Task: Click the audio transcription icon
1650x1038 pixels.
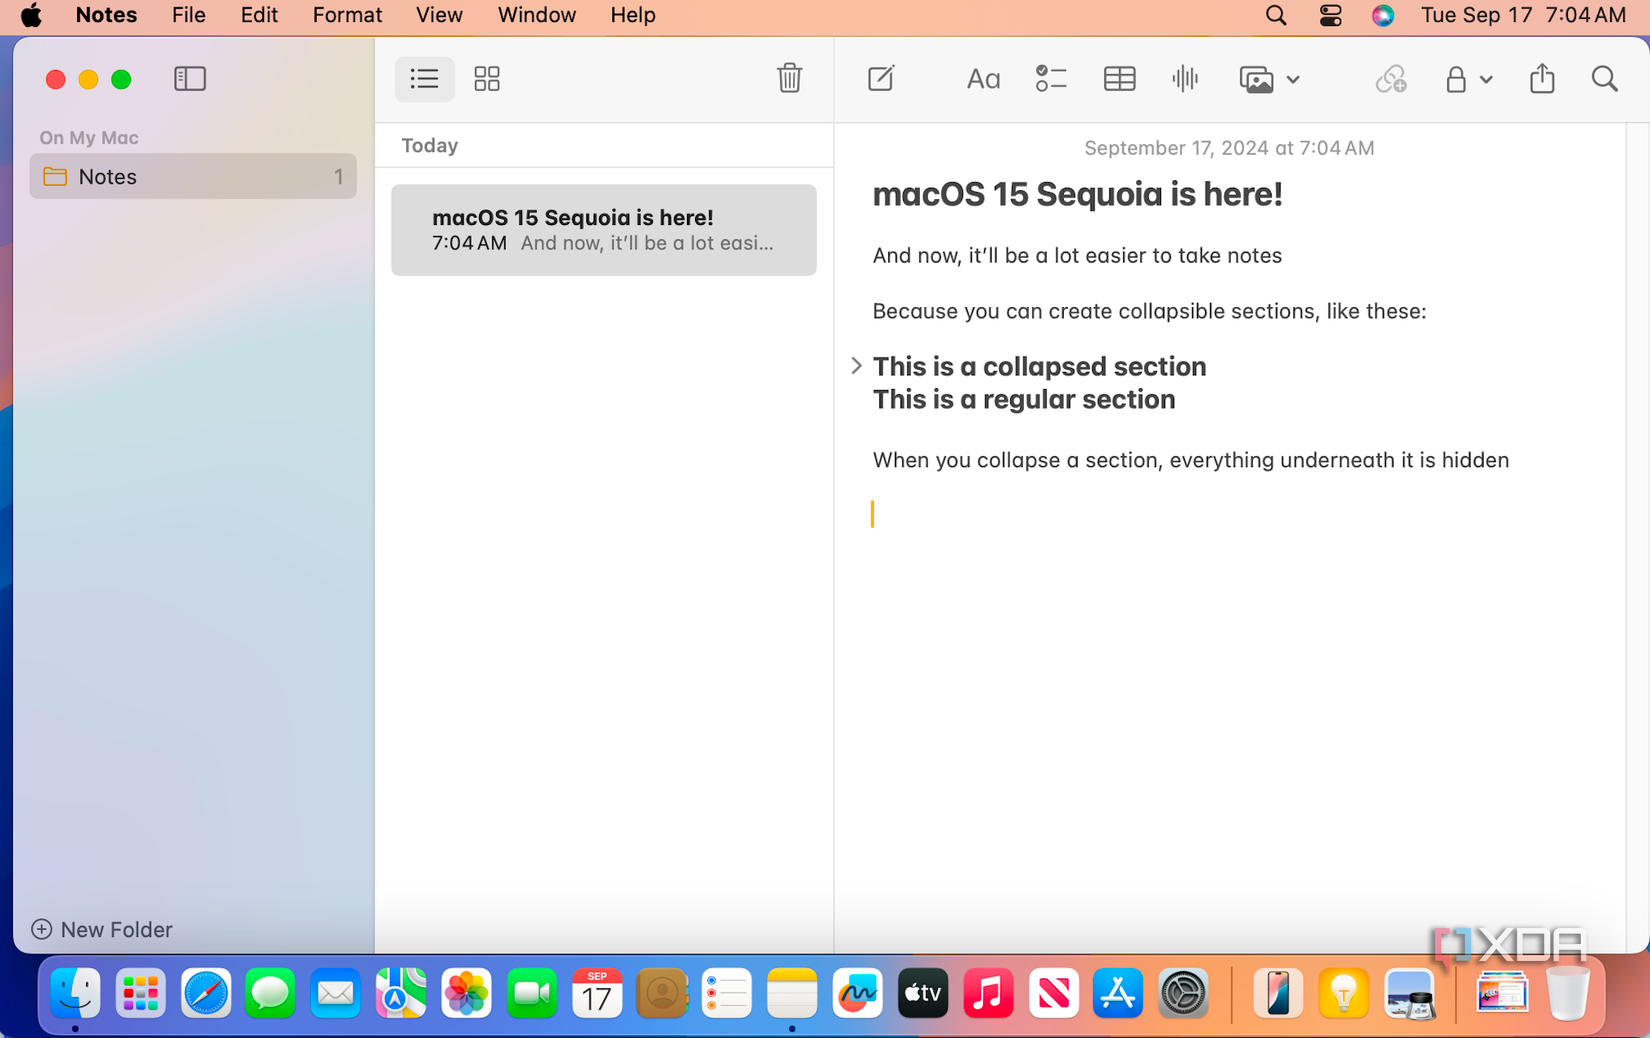Action: click(1185, 79)
